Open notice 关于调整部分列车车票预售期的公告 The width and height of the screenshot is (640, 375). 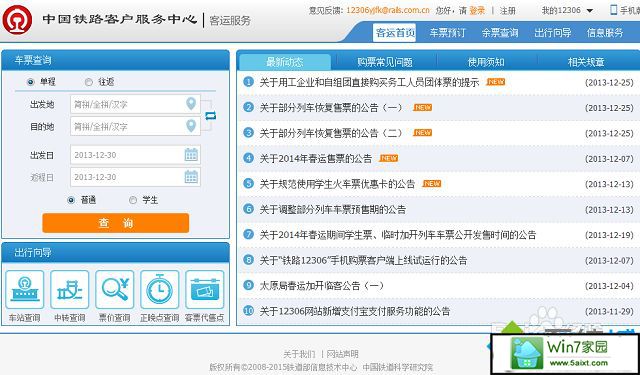333,209
